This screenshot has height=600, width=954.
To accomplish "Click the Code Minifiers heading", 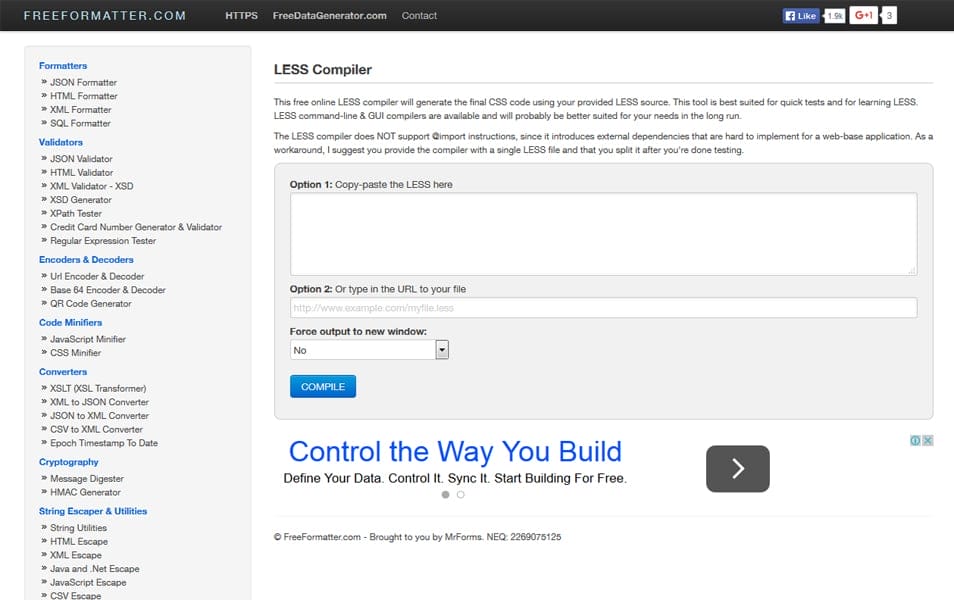I will (71, 323).
